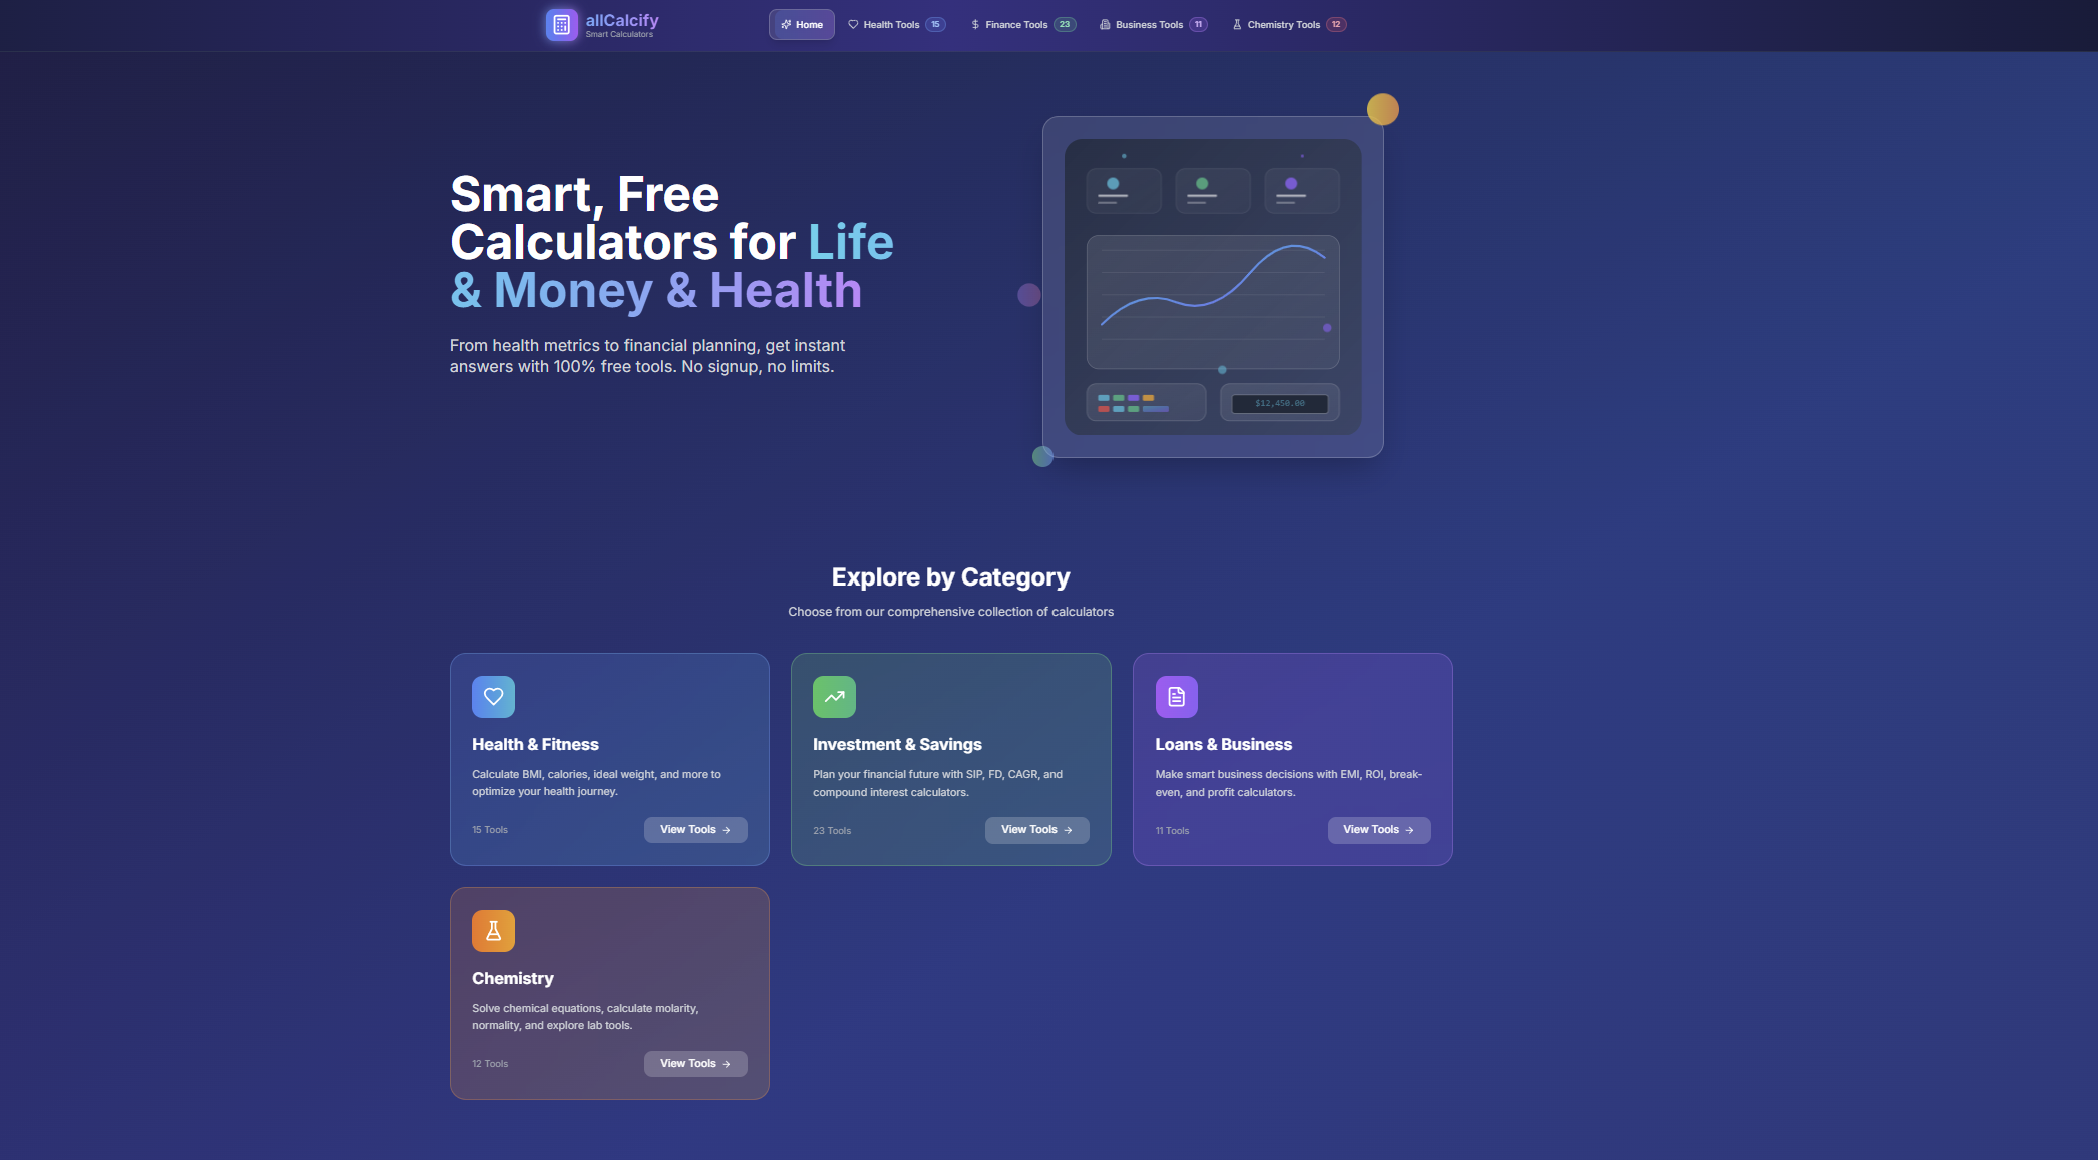Click View Tools on Chemistry card
Viewport: 2098px width, 1160px height.
coord(695,1064)
